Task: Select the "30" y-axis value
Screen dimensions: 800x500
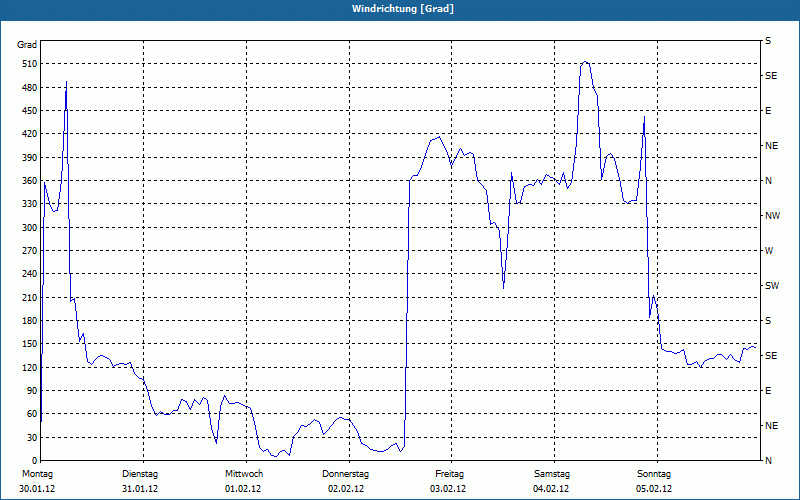Action: click(x=32, y=438)
